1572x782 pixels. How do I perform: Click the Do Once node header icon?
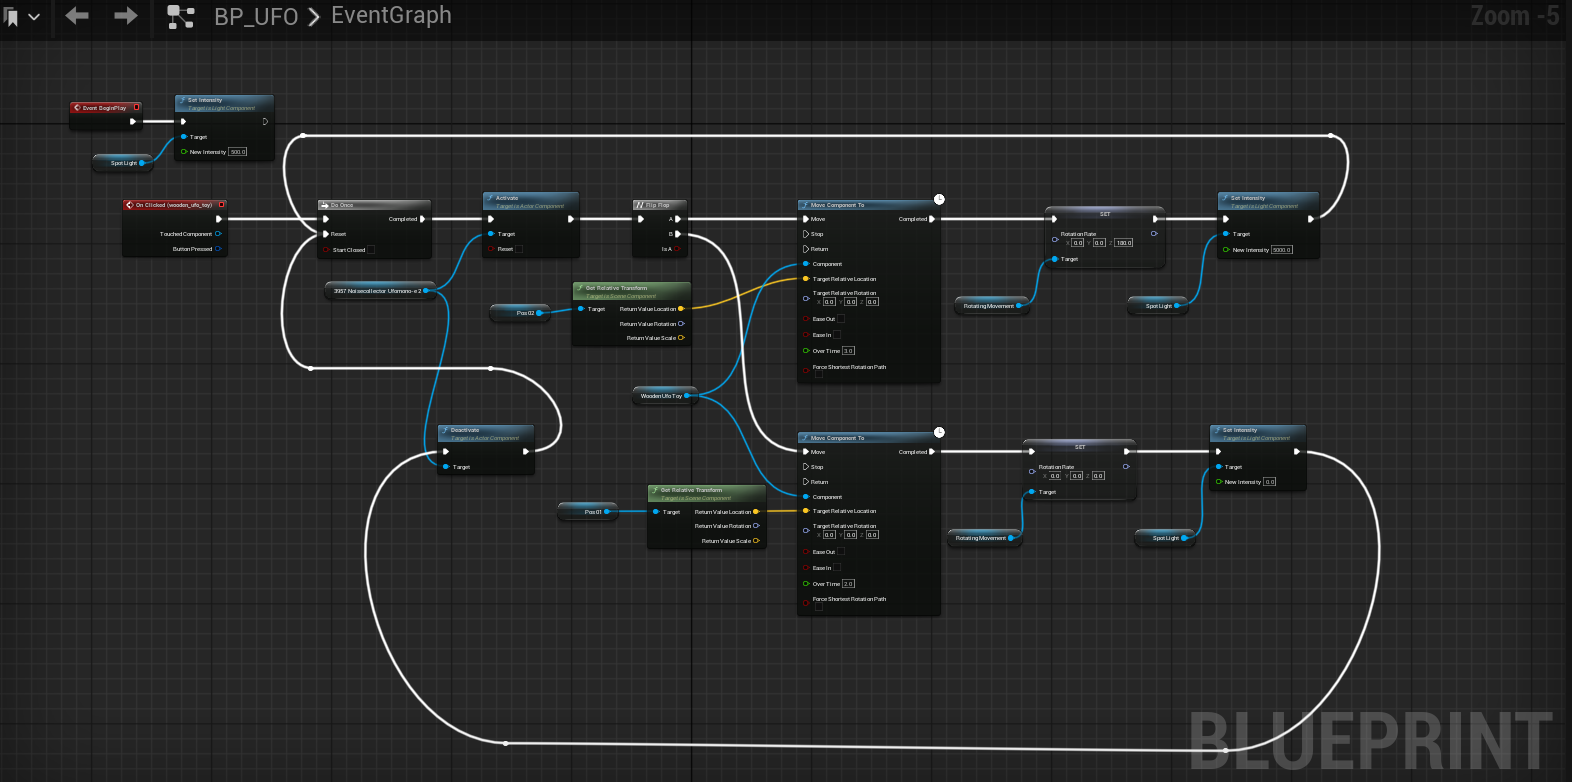pyautogui.click(x=324, y=205)
